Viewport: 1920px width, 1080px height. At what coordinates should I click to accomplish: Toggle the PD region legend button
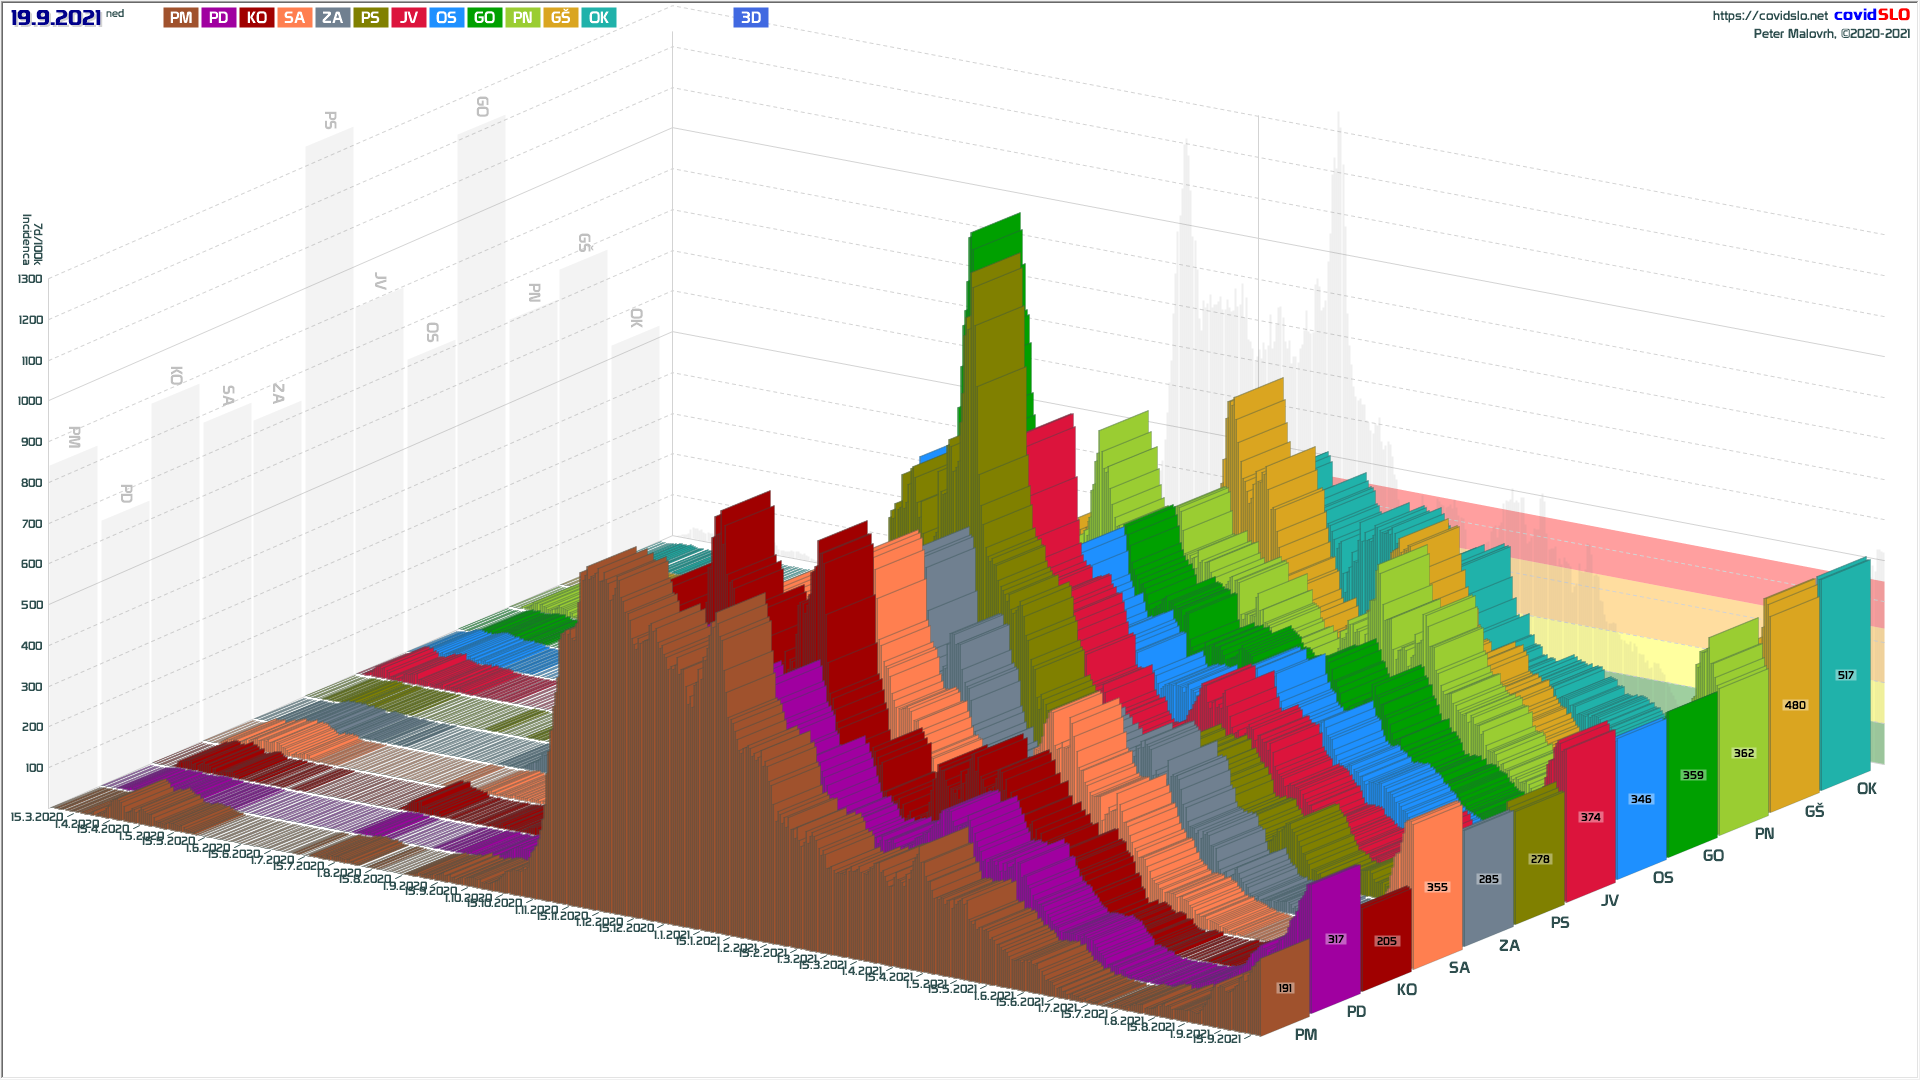pos(218,18)
